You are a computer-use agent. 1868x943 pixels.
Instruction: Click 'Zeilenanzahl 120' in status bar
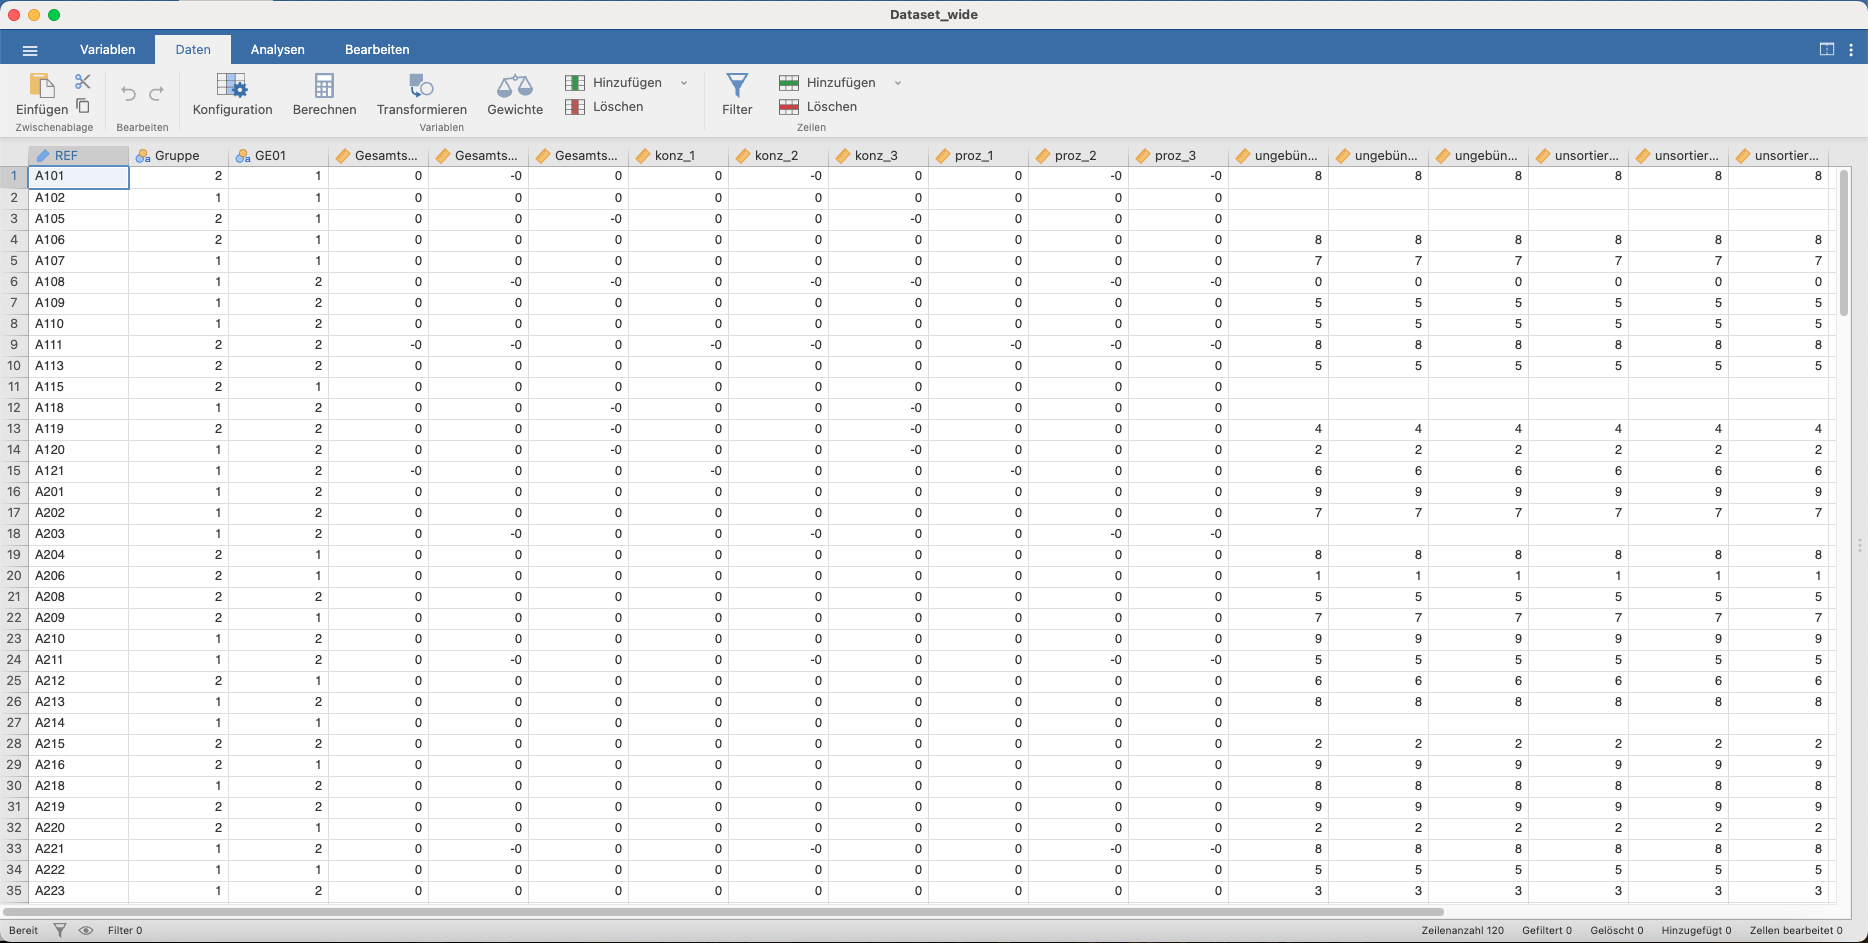1462,931
